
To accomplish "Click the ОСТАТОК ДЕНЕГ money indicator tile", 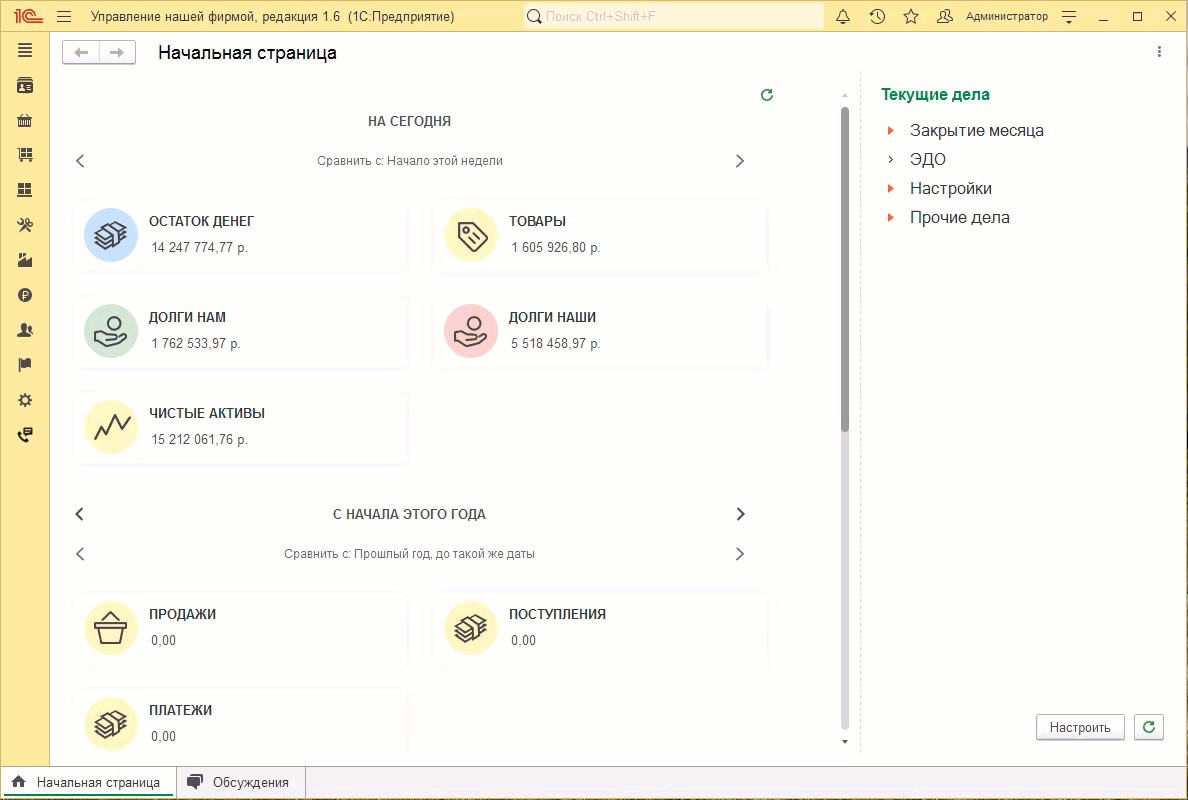I will [242, 235].
